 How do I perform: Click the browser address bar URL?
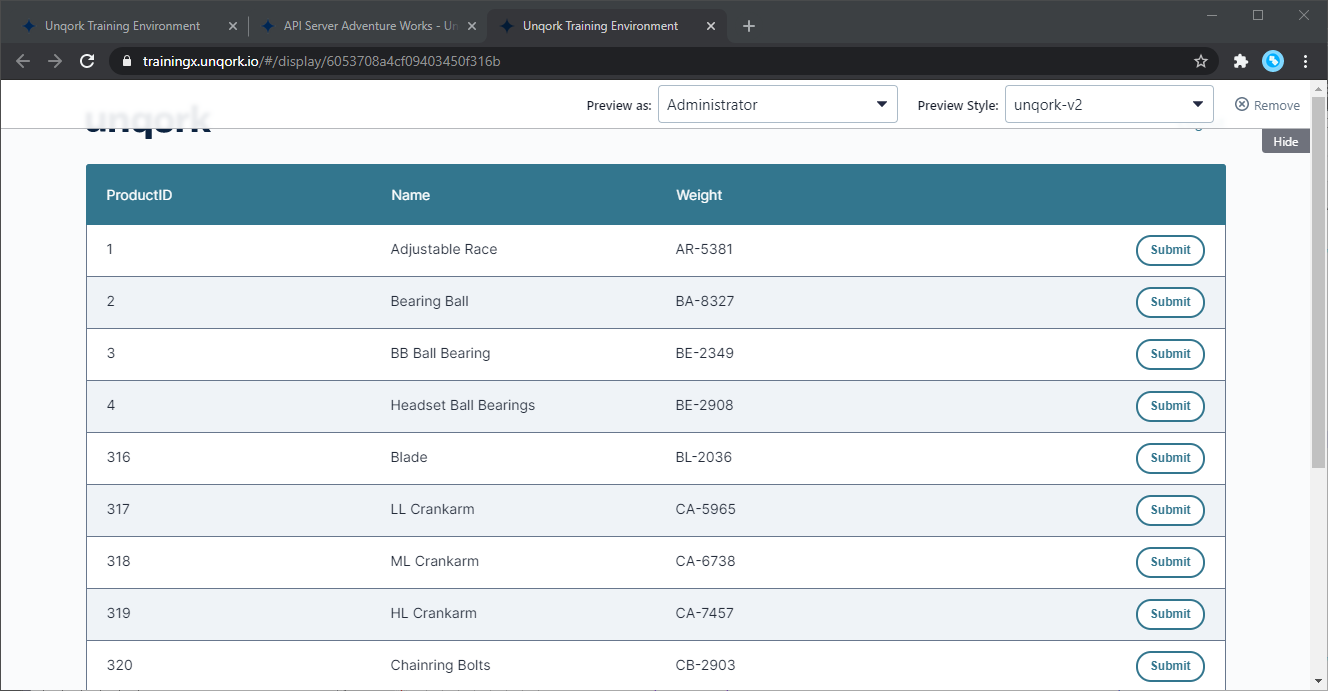(x=320, y=61)
